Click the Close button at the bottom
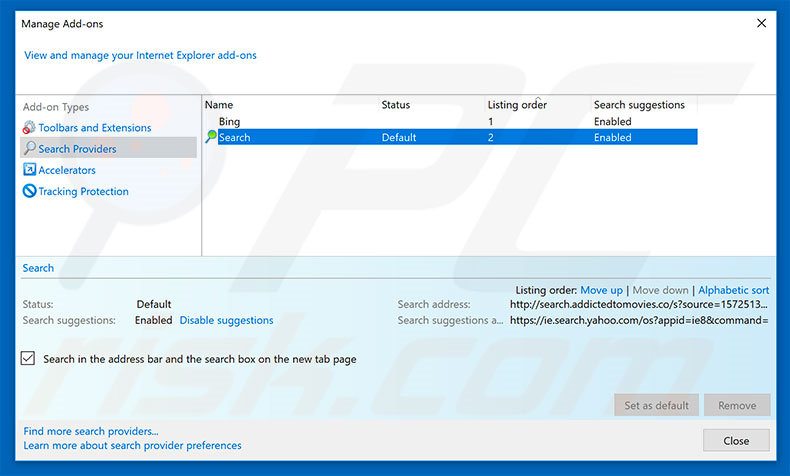Viewport: 790px width, 476px height. pyautogui.click(x=736, y=440)
